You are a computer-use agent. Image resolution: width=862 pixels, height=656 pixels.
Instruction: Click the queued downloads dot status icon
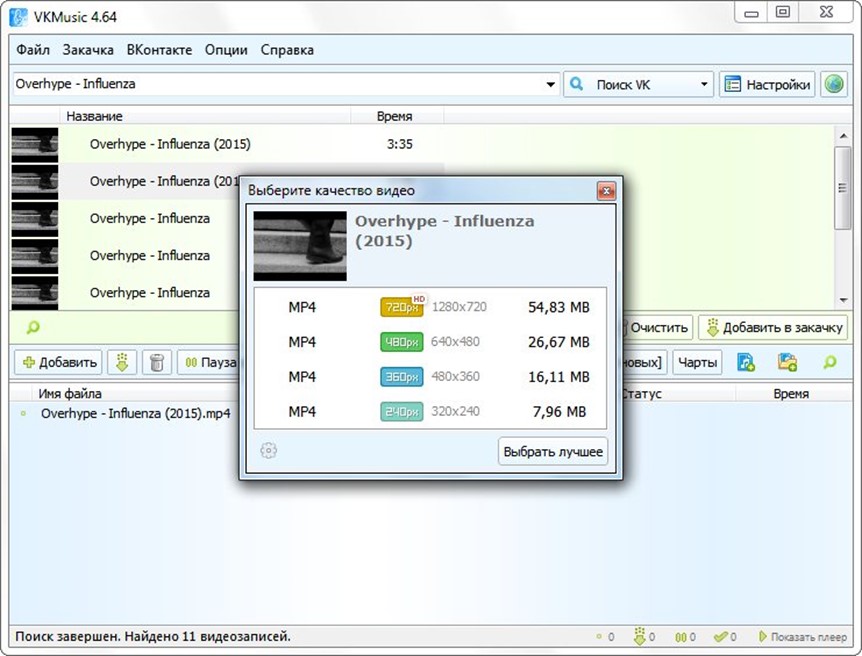pos(599,637)
